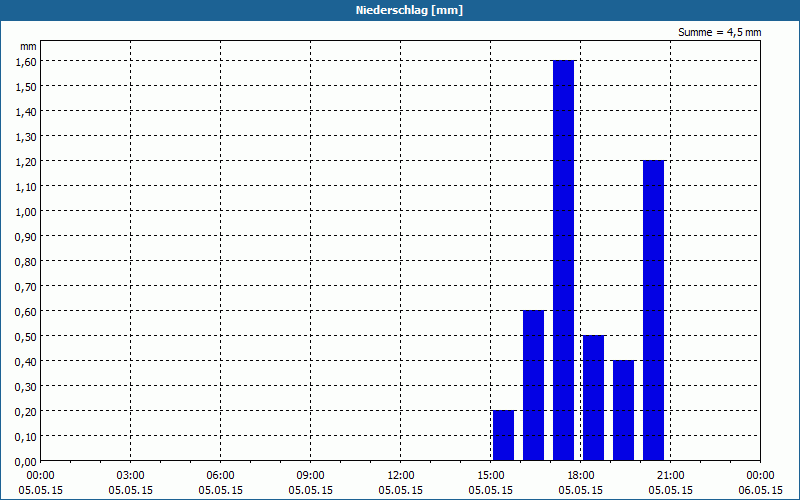Click the 15:00 time axis label
Image resolution: width=800 pixels, height=500 pixels.
tap(491, 476)
